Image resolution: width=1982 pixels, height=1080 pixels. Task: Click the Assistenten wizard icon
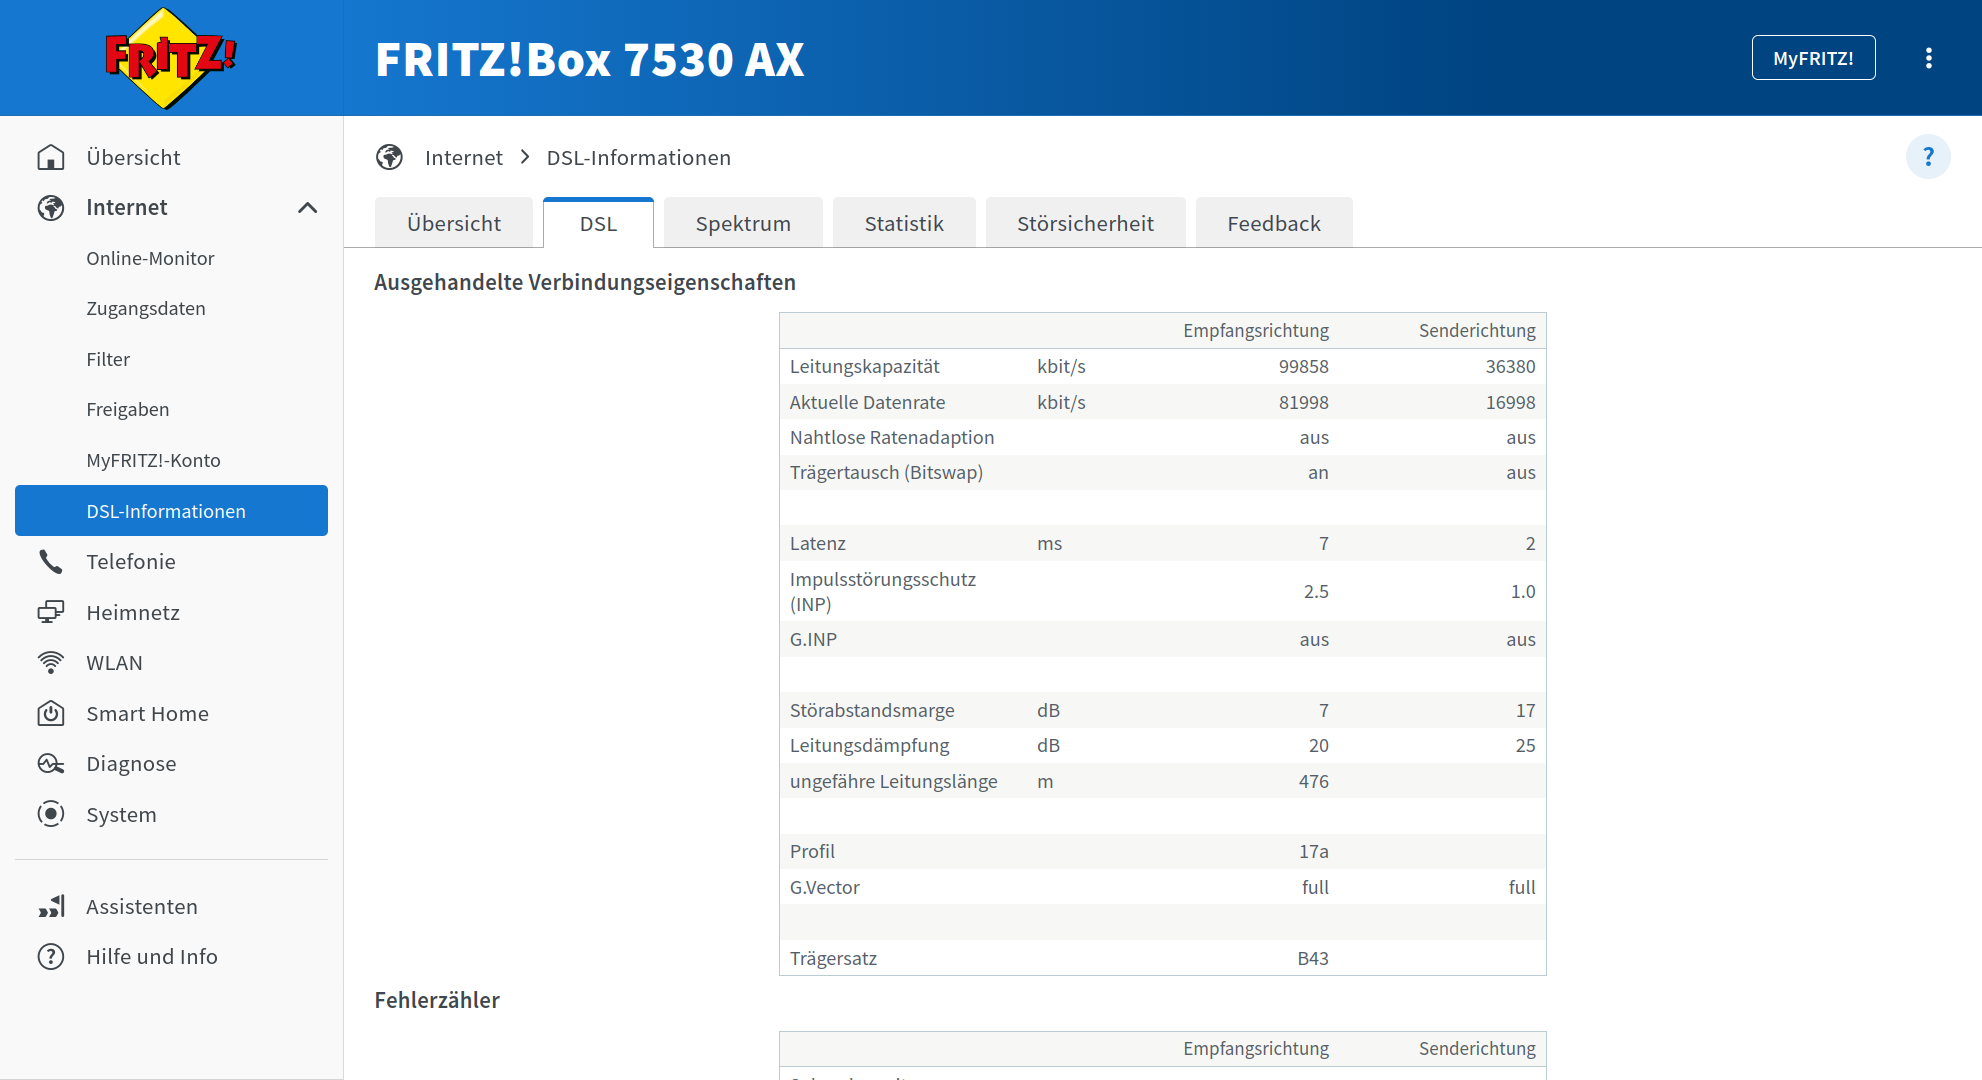[51, 907]
